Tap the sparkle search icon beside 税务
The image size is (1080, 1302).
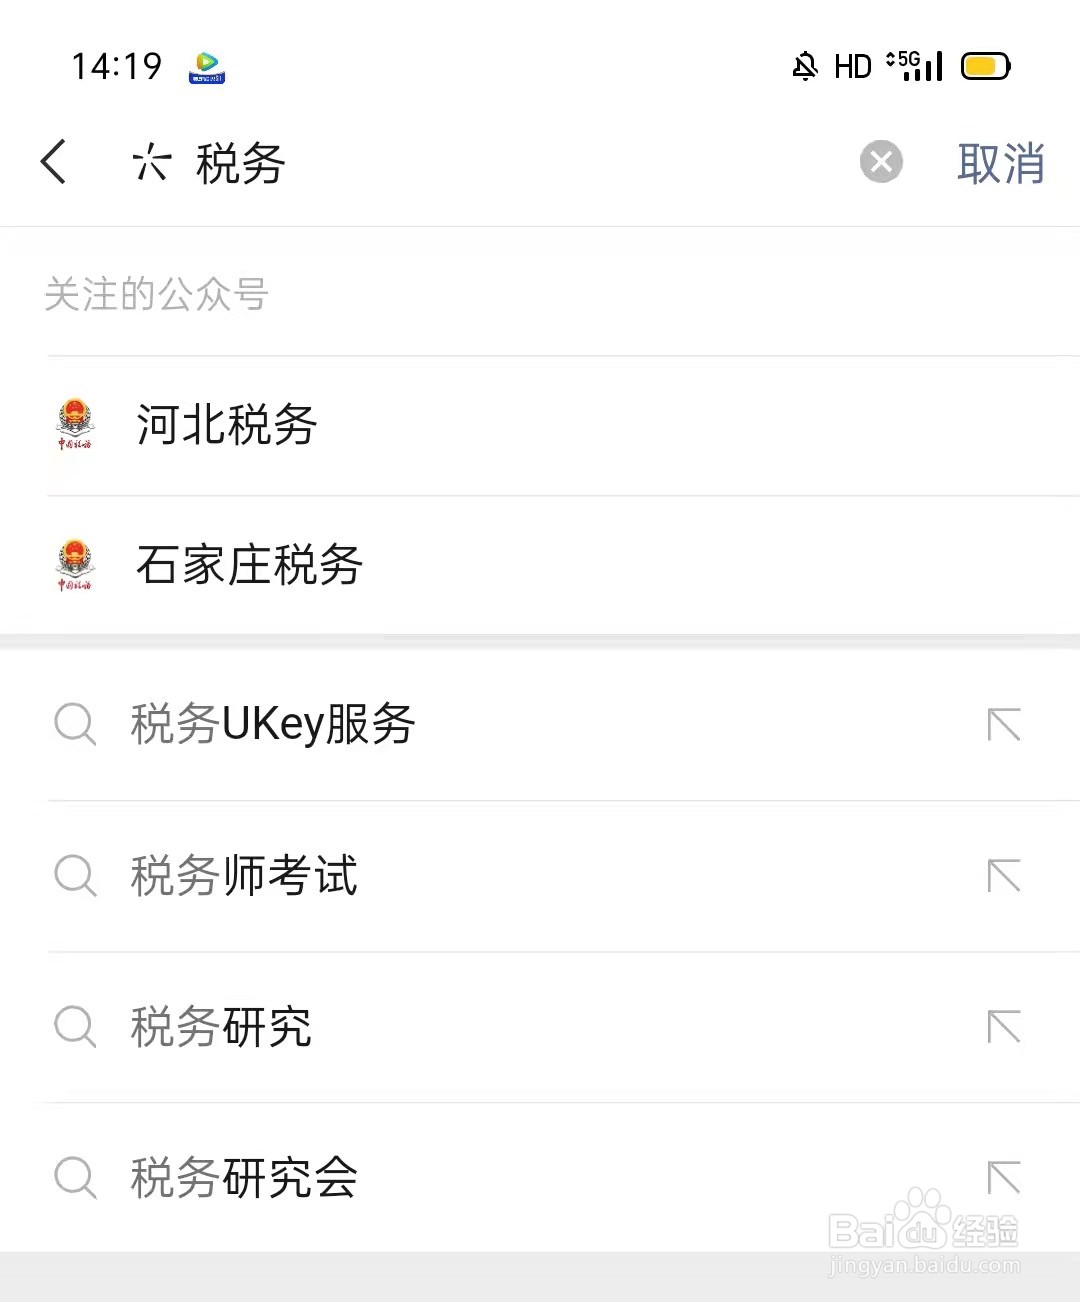[151, 163]
